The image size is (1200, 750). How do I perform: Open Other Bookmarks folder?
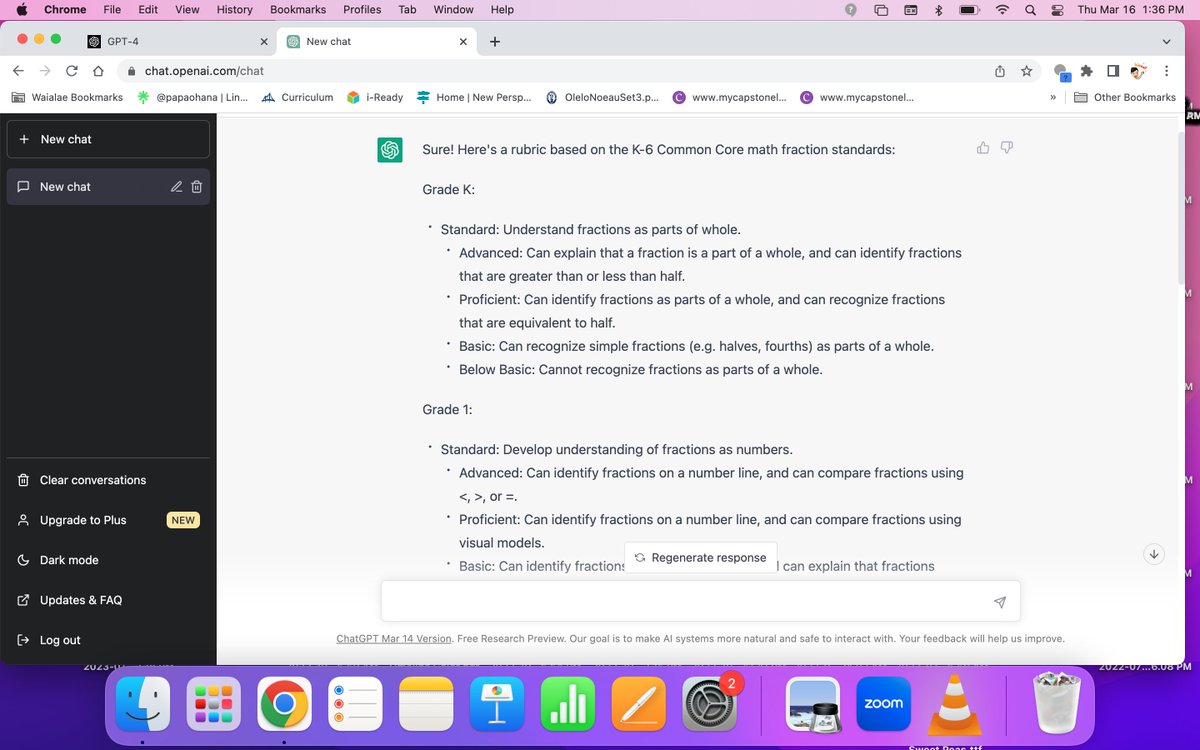tap(1125, 97)
